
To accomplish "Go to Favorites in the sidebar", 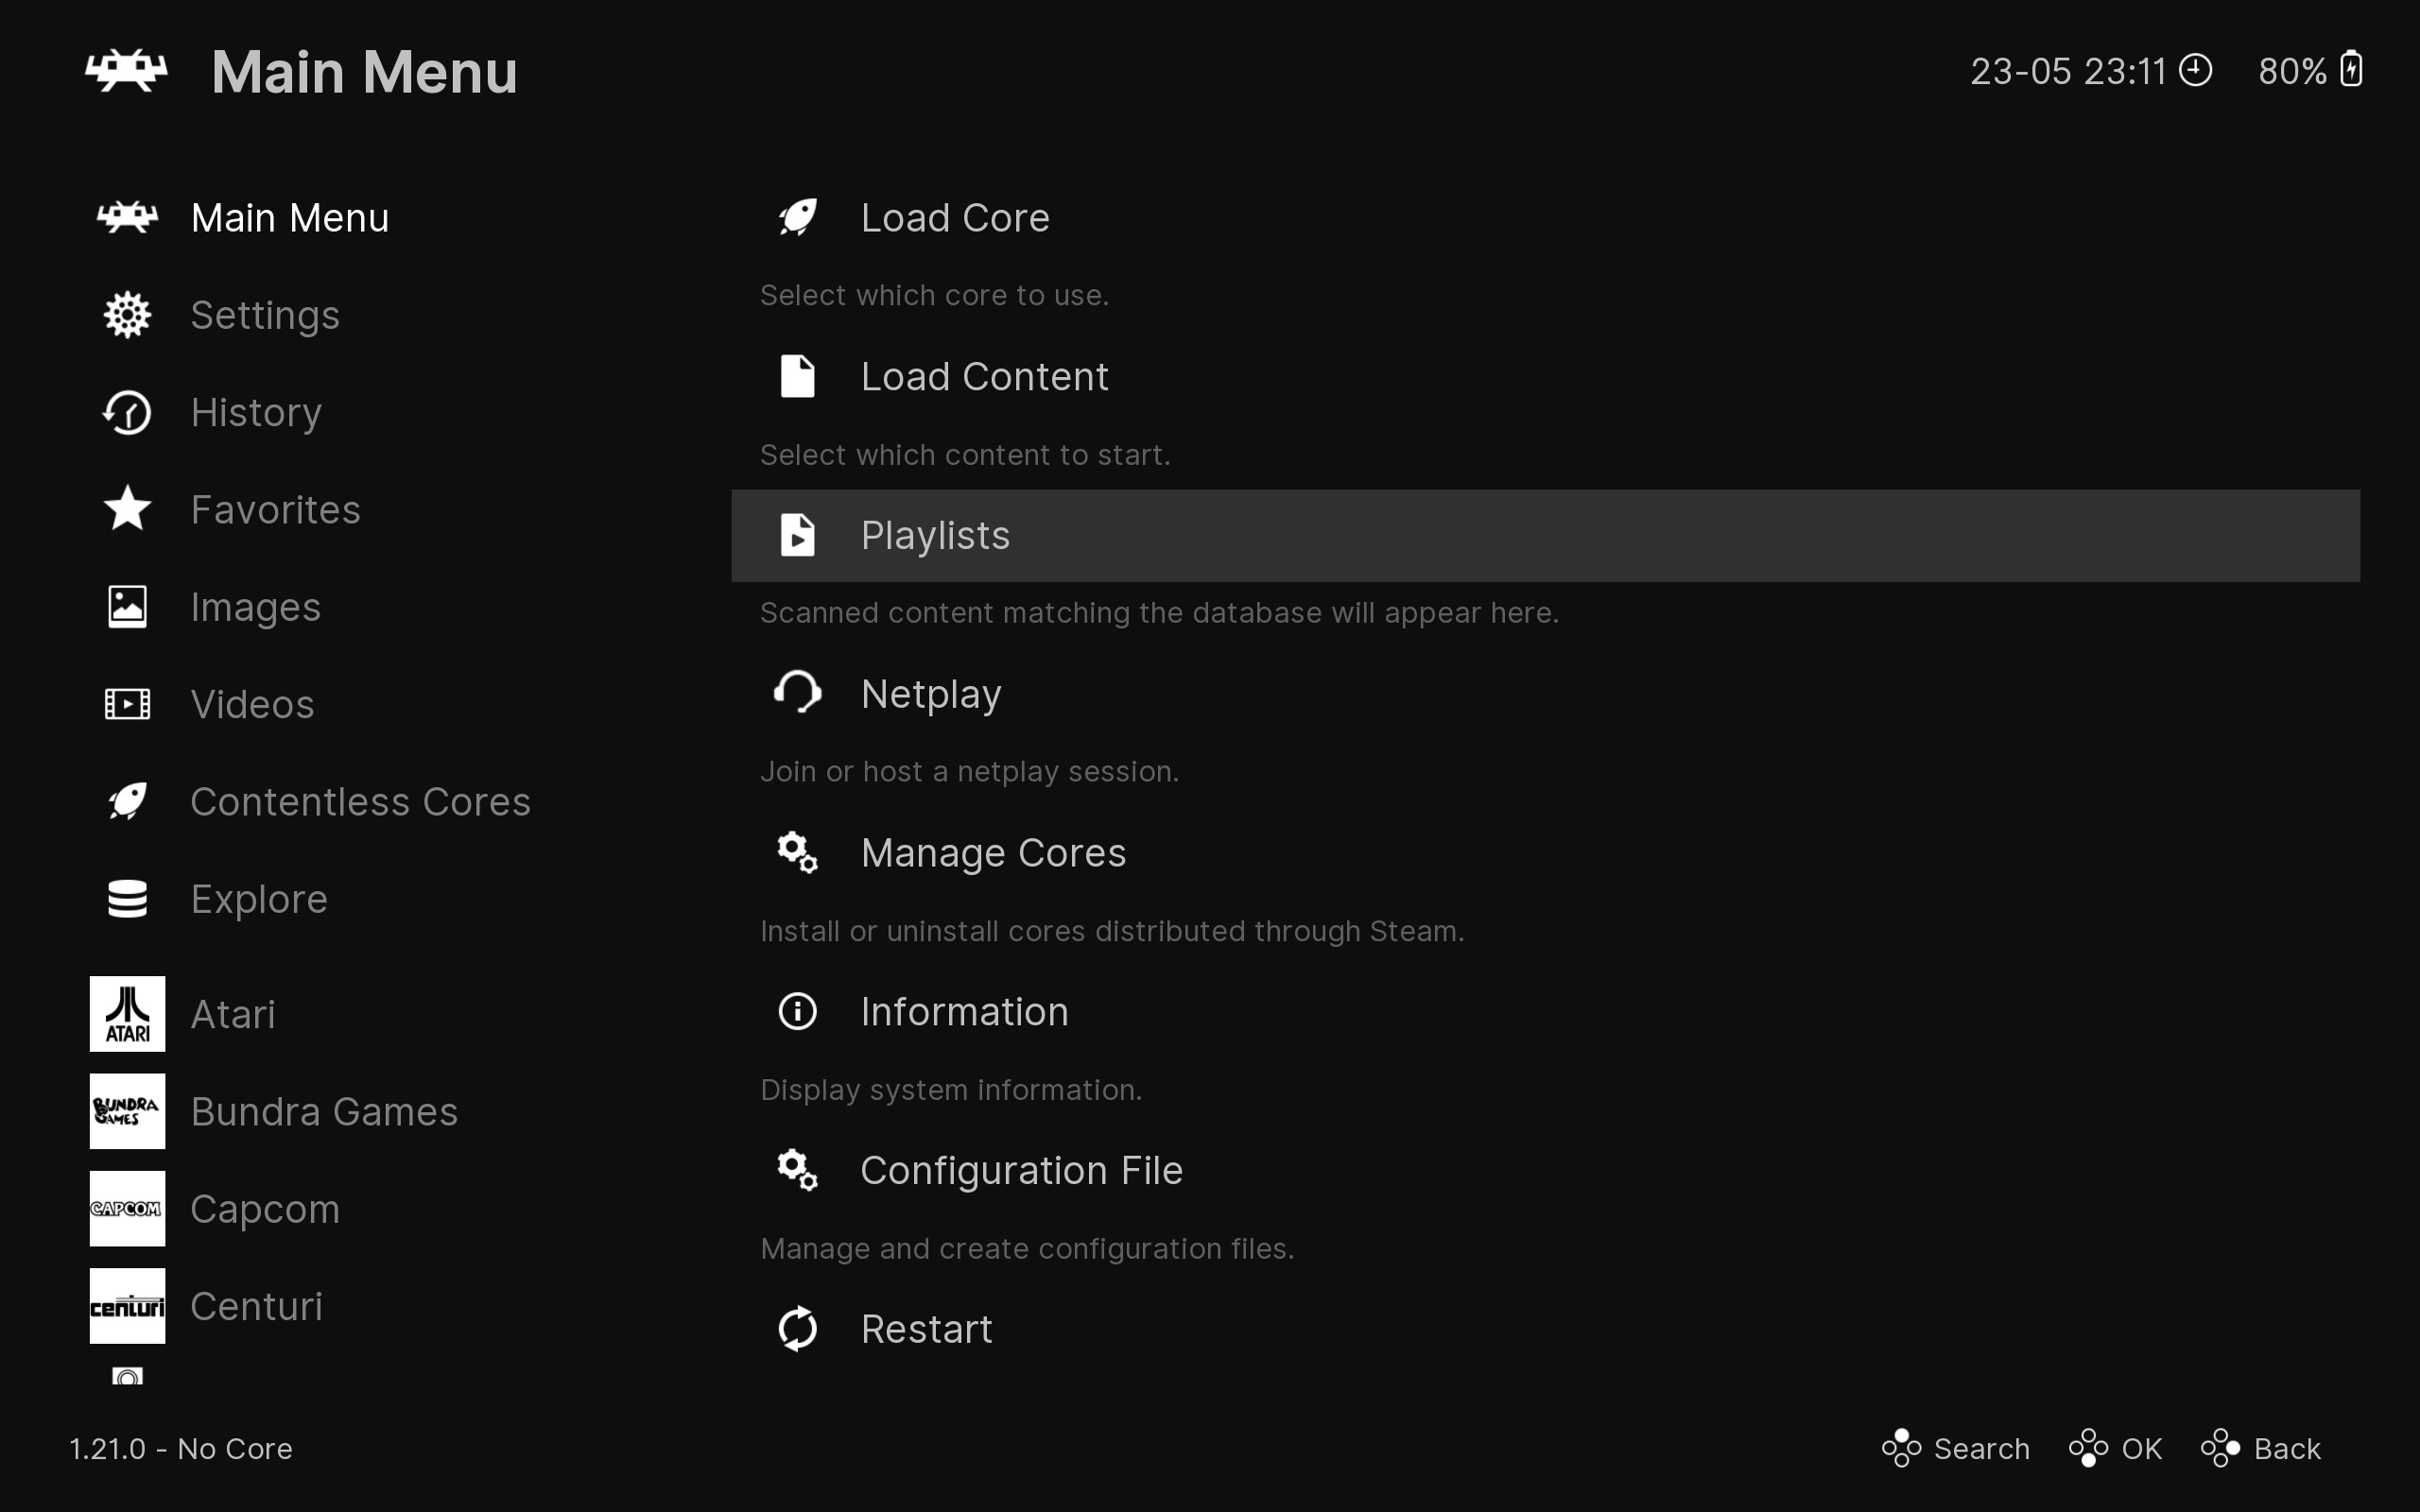I will [x=275, y=510].
